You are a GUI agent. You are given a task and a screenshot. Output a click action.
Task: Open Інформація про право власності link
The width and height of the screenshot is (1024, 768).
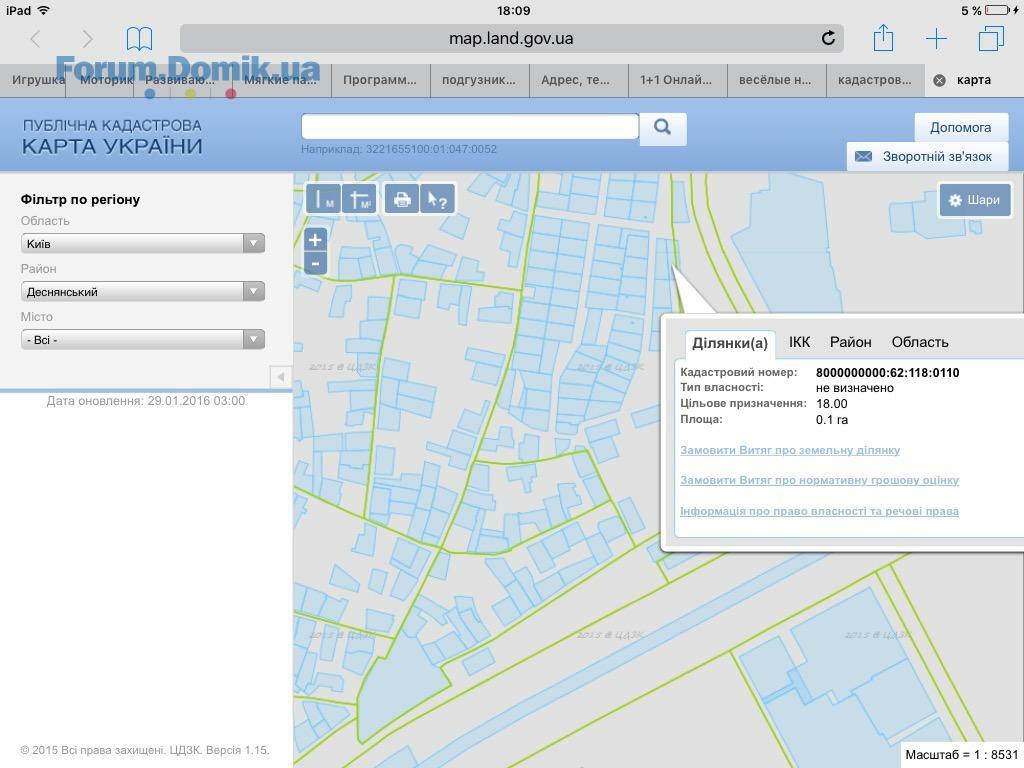click(x=820, y=511)
